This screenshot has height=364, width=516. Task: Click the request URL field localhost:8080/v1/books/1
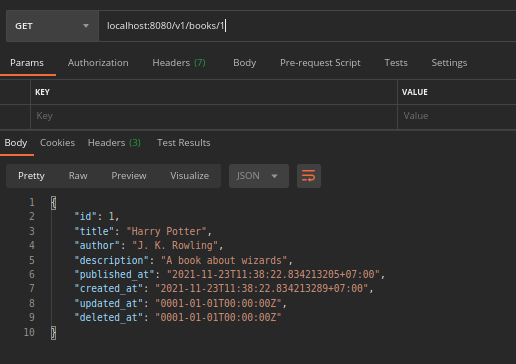tap(307, 26)
